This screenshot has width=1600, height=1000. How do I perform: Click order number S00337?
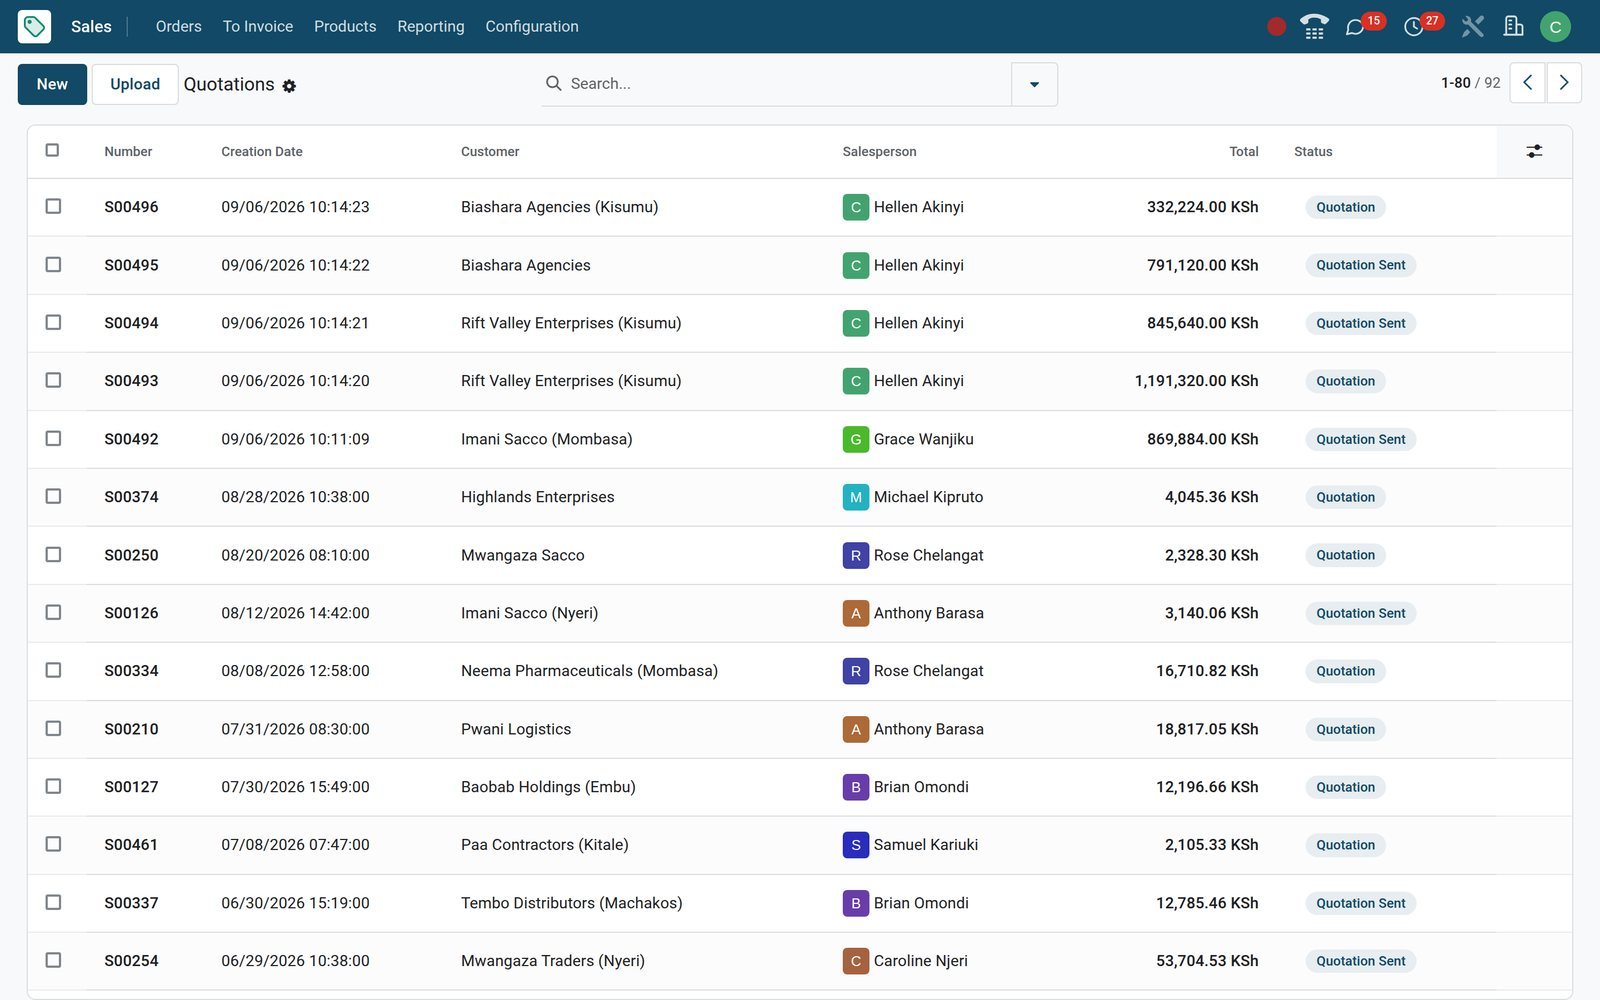(131, 903)
